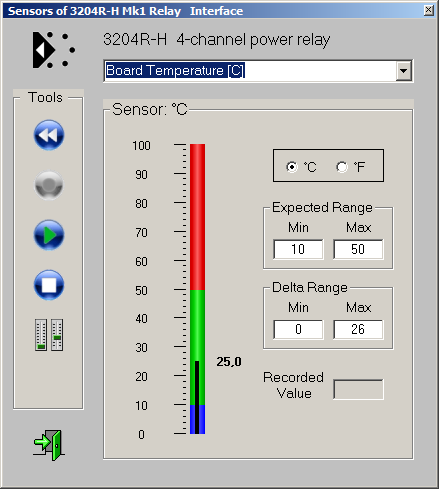Click the rewind double-arrow tool button
The width and height of the screenshot is (439, 489).
tap(49, 135)
